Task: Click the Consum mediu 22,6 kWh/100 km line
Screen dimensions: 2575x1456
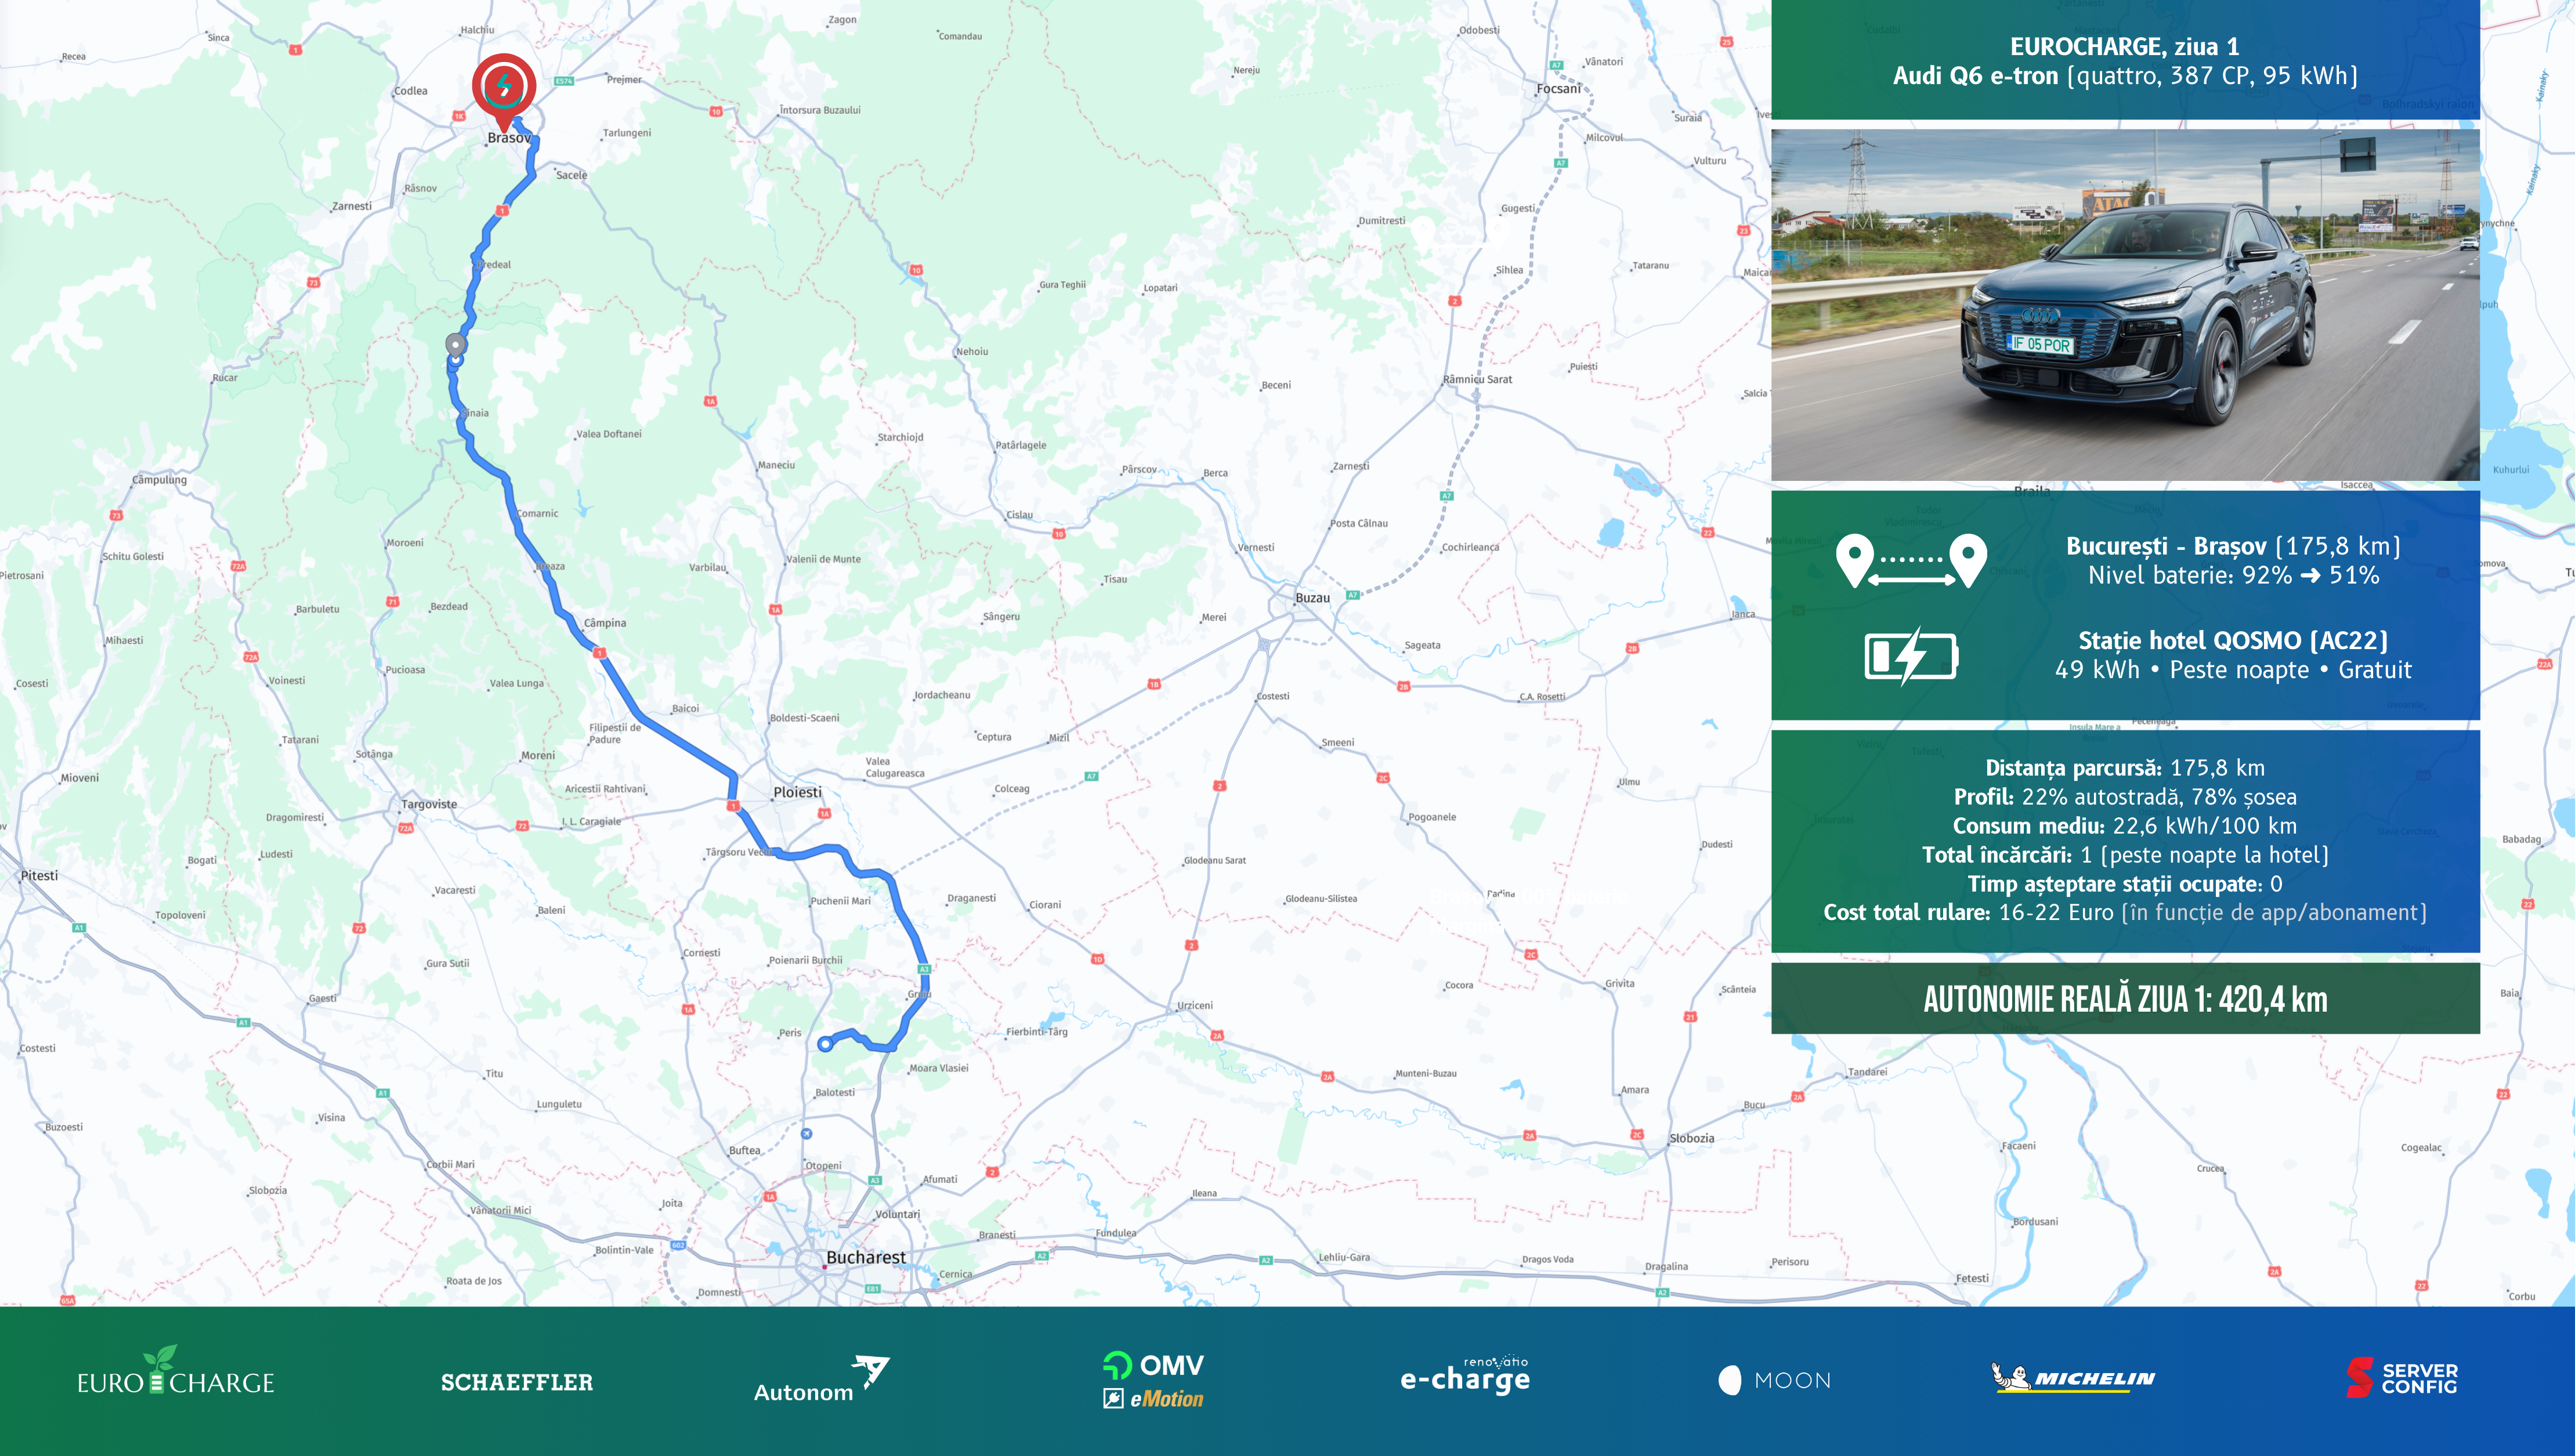Action: tap(2125, 826)
